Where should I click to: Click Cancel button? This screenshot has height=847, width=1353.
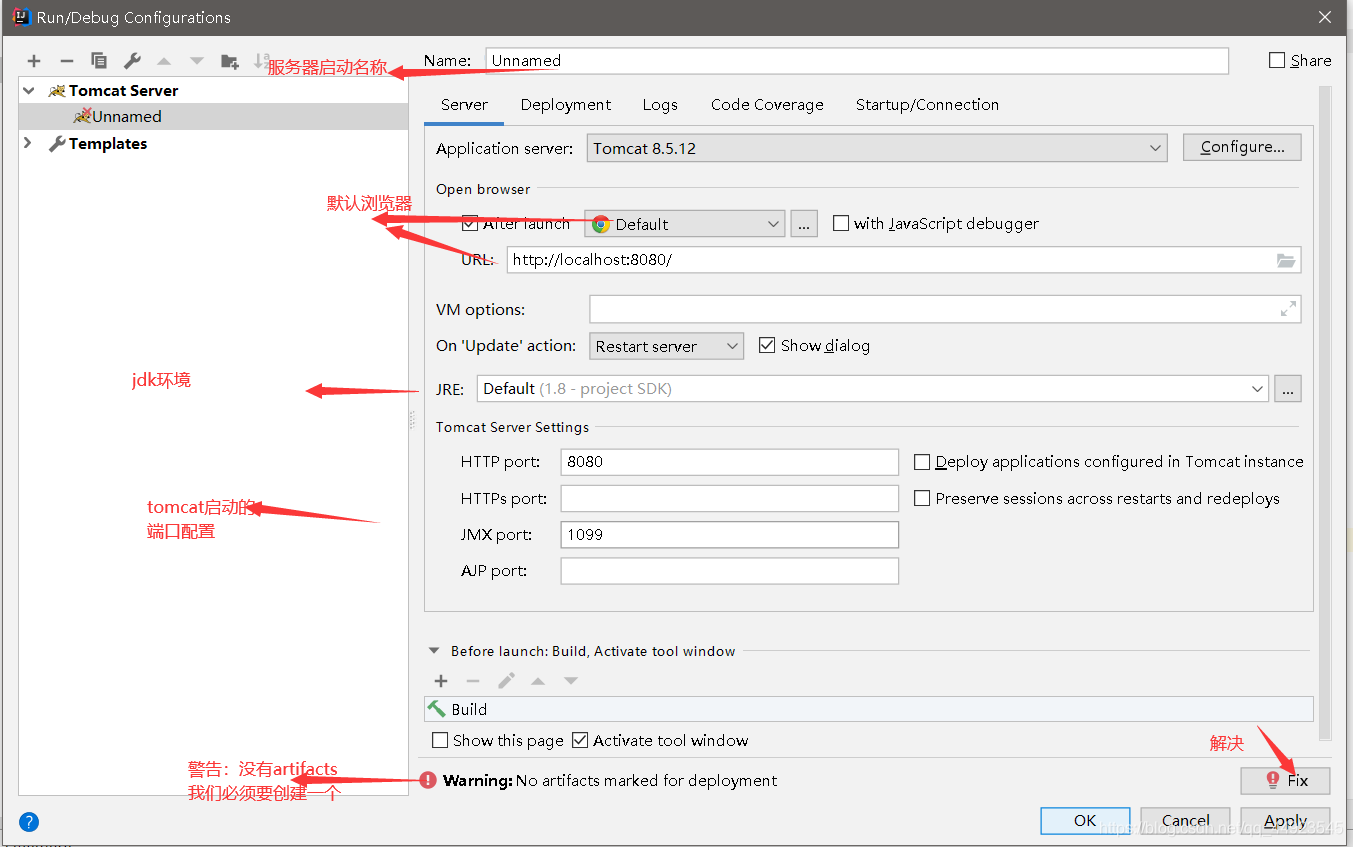[x=1186, y=820]
